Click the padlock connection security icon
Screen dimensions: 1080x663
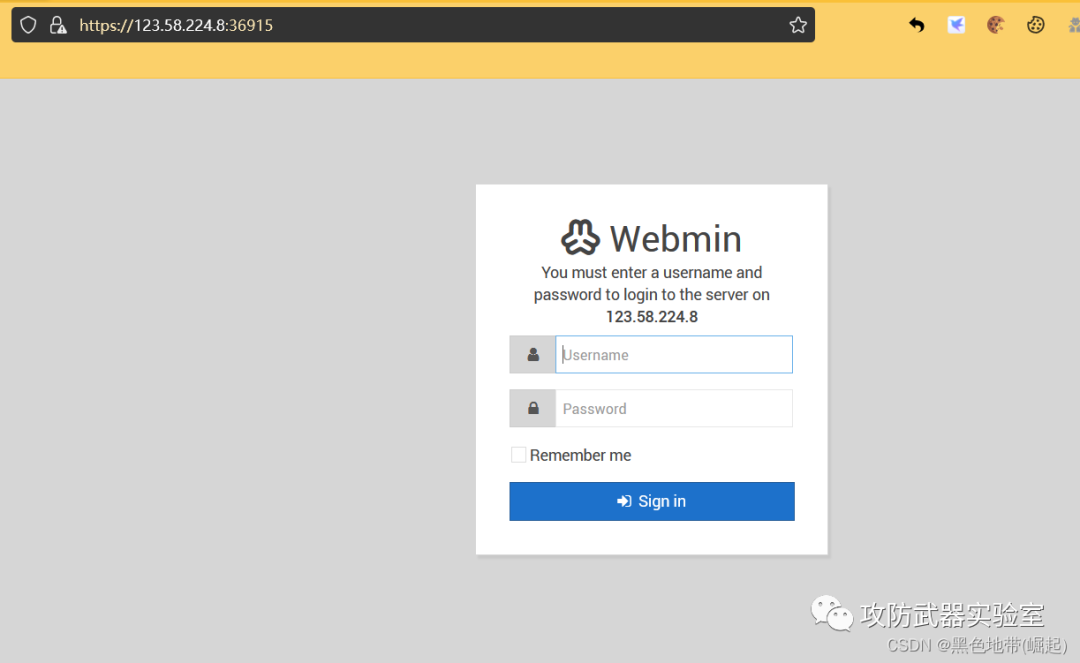[58, 25]
